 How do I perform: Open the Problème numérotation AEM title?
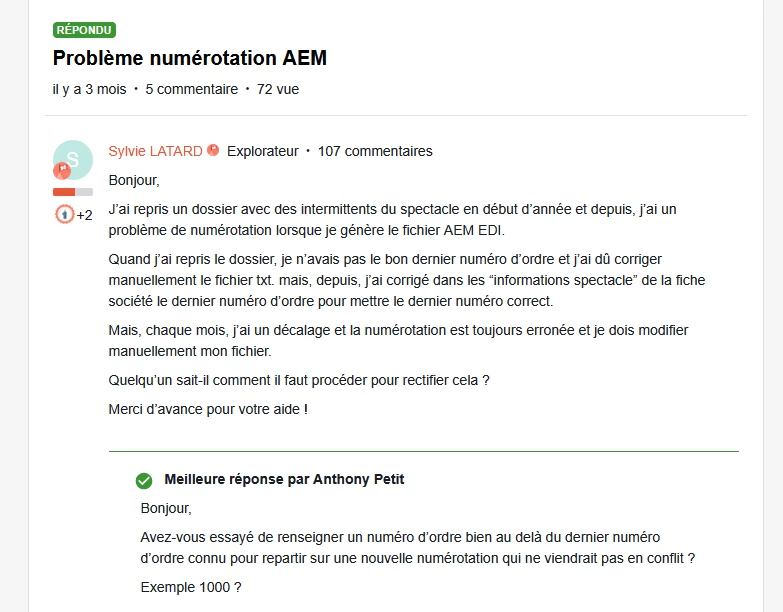point(190,58)
